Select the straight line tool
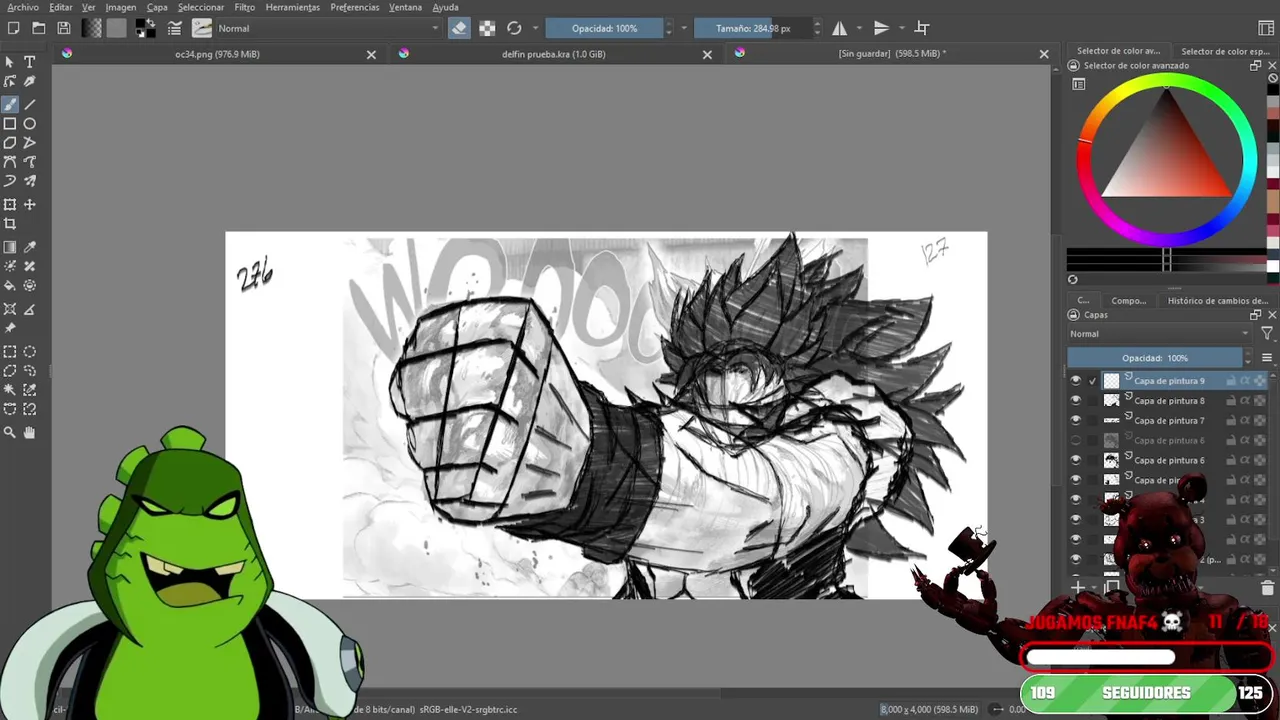Image resolution: width=1280 pixels, height=720 pixels. 30,104
